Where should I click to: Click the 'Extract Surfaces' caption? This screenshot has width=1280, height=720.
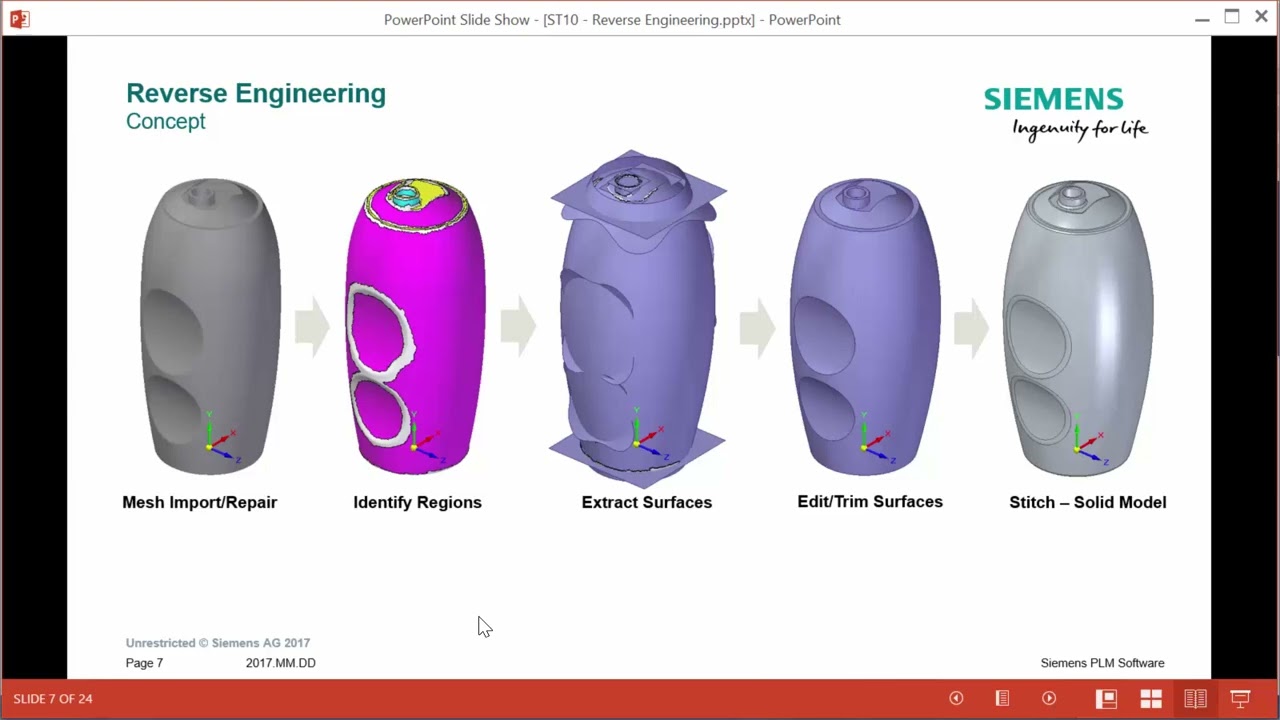pos(647,502)
